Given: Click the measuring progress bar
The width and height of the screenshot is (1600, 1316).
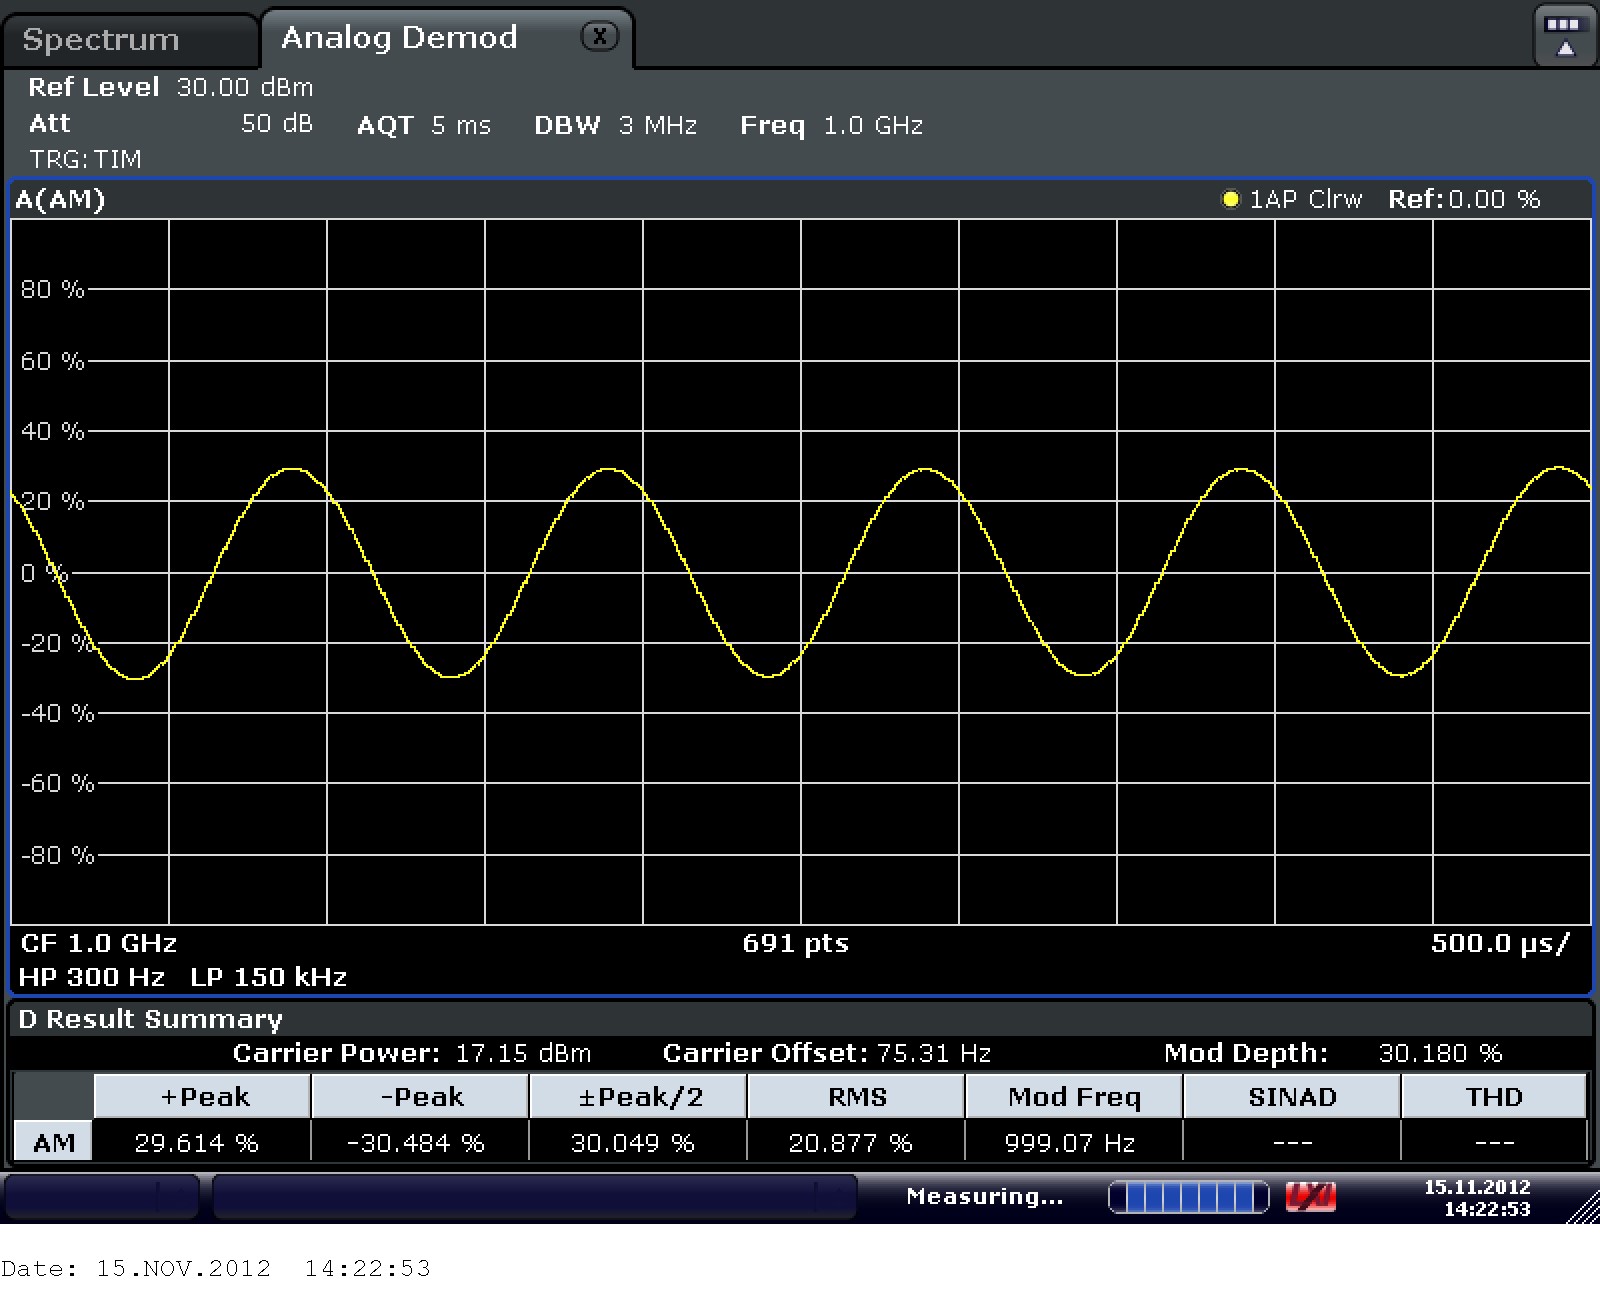Looking at the screenshot, I should tap(1188, 1196).
